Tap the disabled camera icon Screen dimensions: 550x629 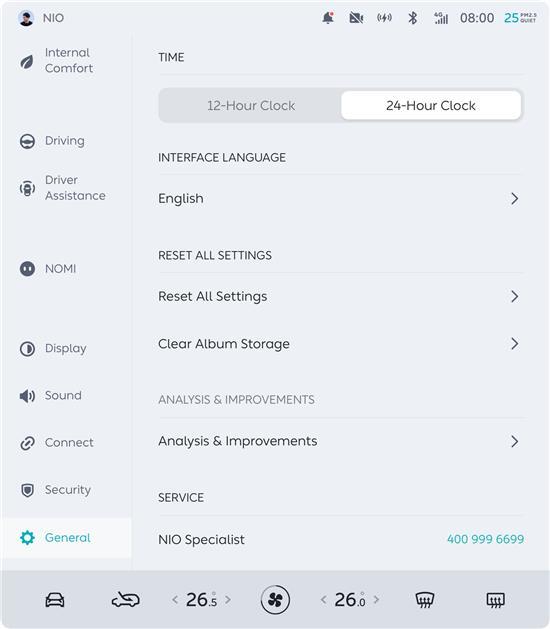click(x=356, y=18)
